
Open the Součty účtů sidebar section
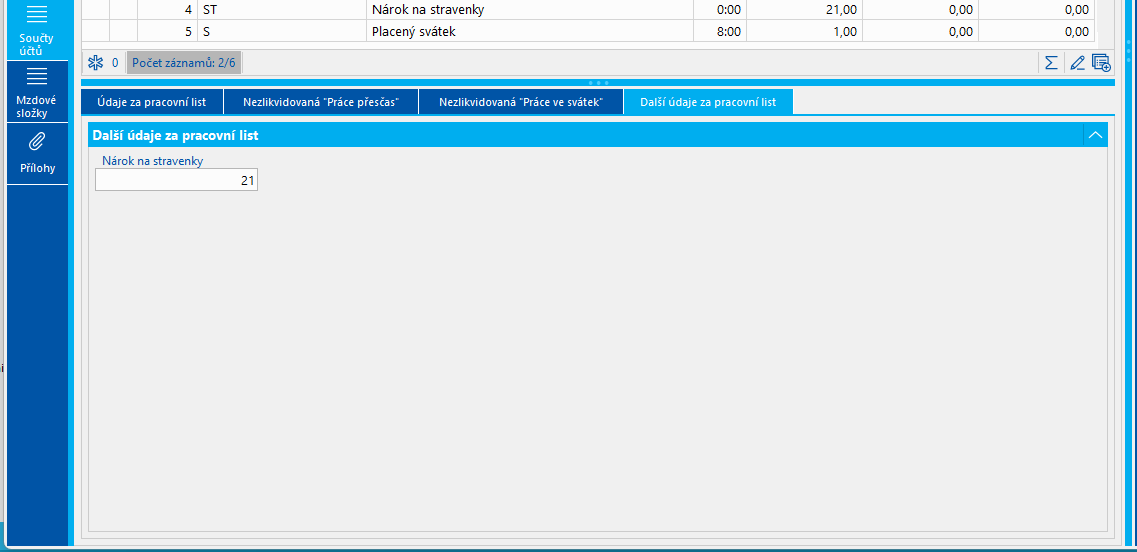click(x=36, y=30)
